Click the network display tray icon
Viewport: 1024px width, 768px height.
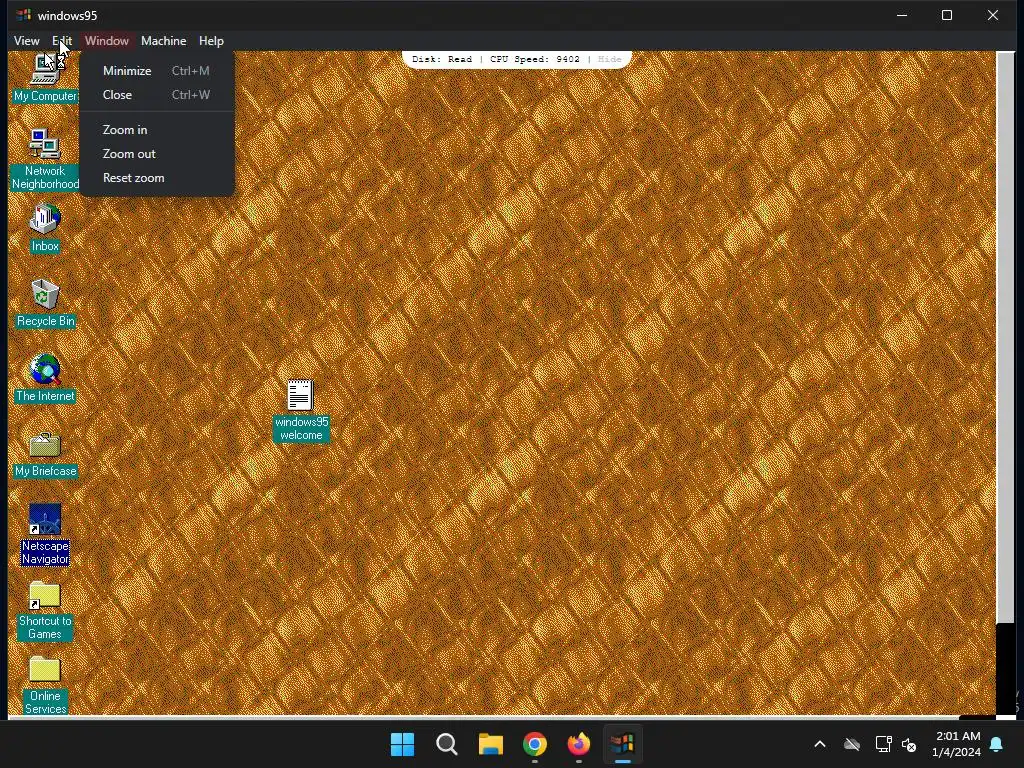[x=883, y=744]
